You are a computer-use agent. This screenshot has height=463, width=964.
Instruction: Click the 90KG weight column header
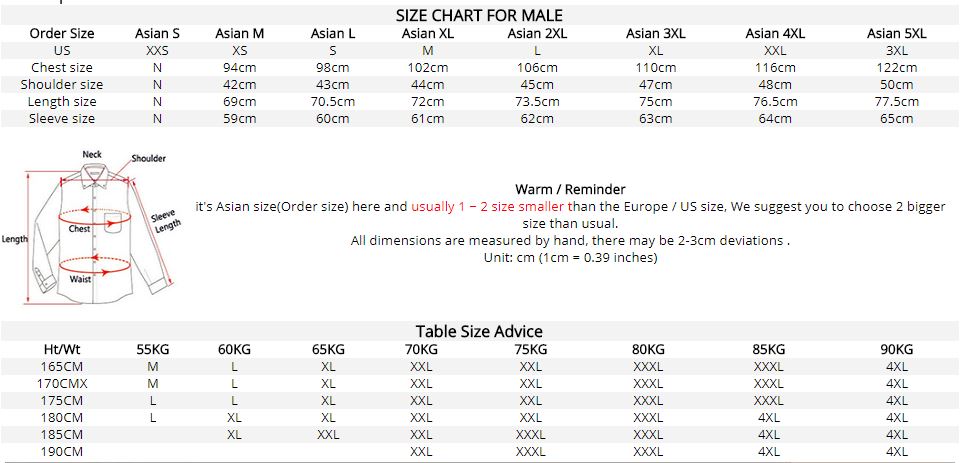[896, 350]
